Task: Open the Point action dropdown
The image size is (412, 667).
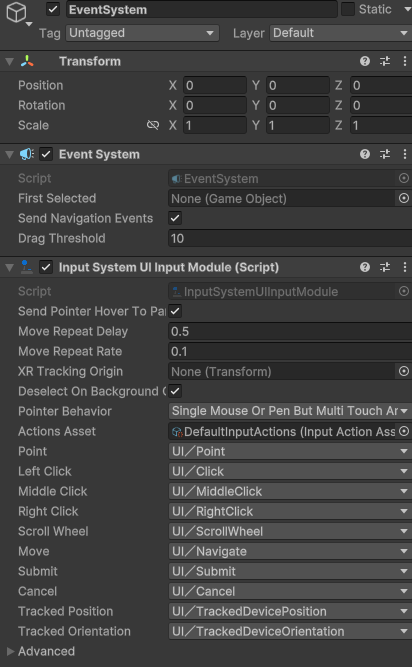Action: tap(290, 451)
